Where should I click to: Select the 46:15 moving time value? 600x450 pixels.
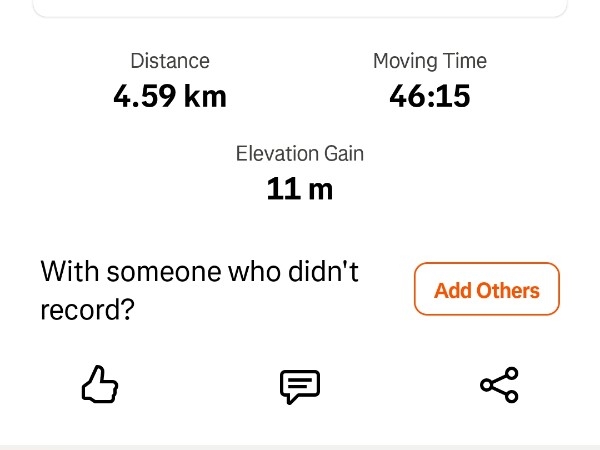click(x=430, y=97)
